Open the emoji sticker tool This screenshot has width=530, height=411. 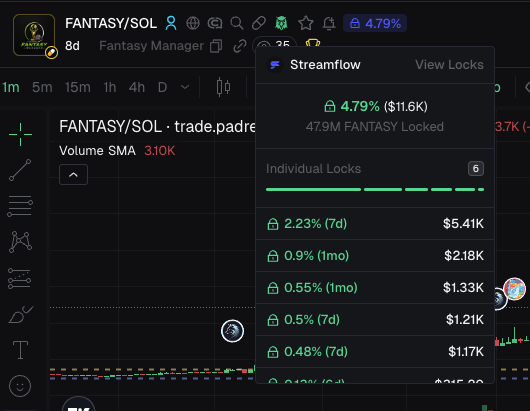(20, 386)
